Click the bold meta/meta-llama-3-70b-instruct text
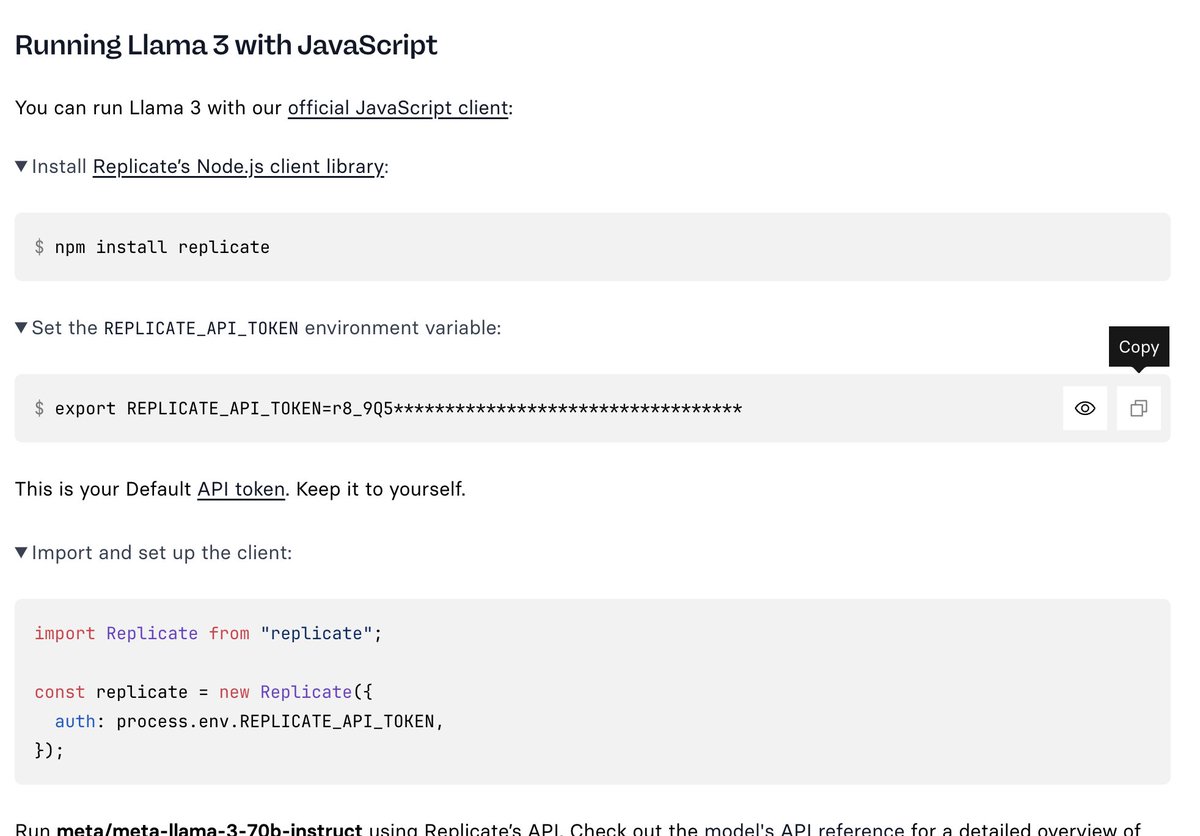This screenshot has width=1200, height=836. 209,829
